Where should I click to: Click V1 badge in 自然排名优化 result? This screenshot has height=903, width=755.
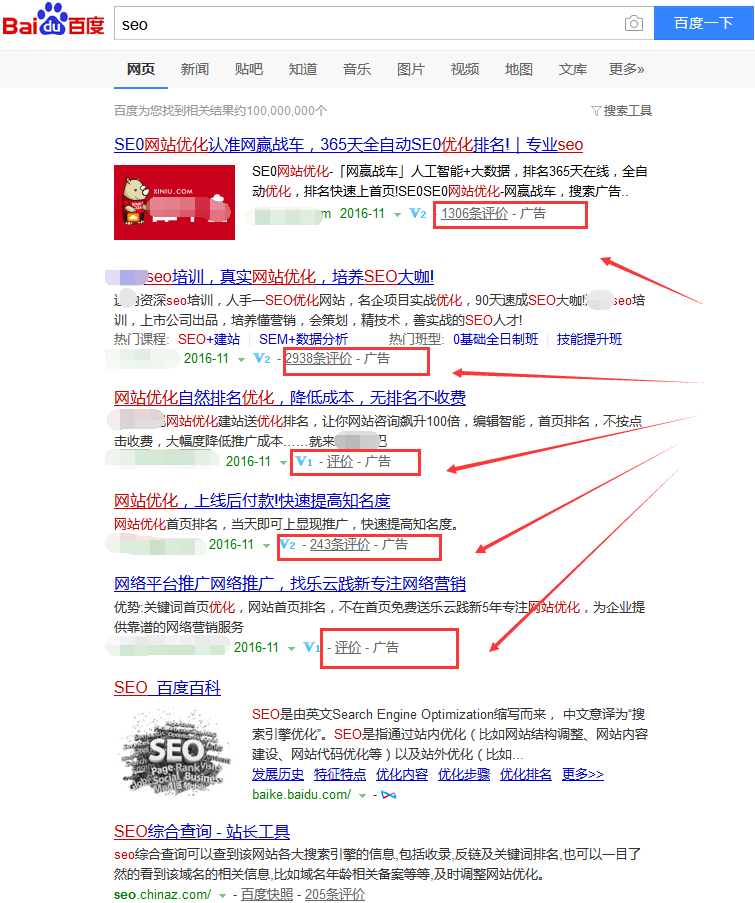tap(304, 461)
